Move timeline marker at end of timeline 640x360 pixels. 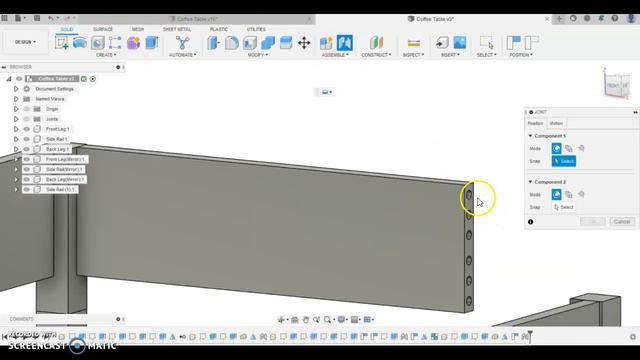pos(530,336)
